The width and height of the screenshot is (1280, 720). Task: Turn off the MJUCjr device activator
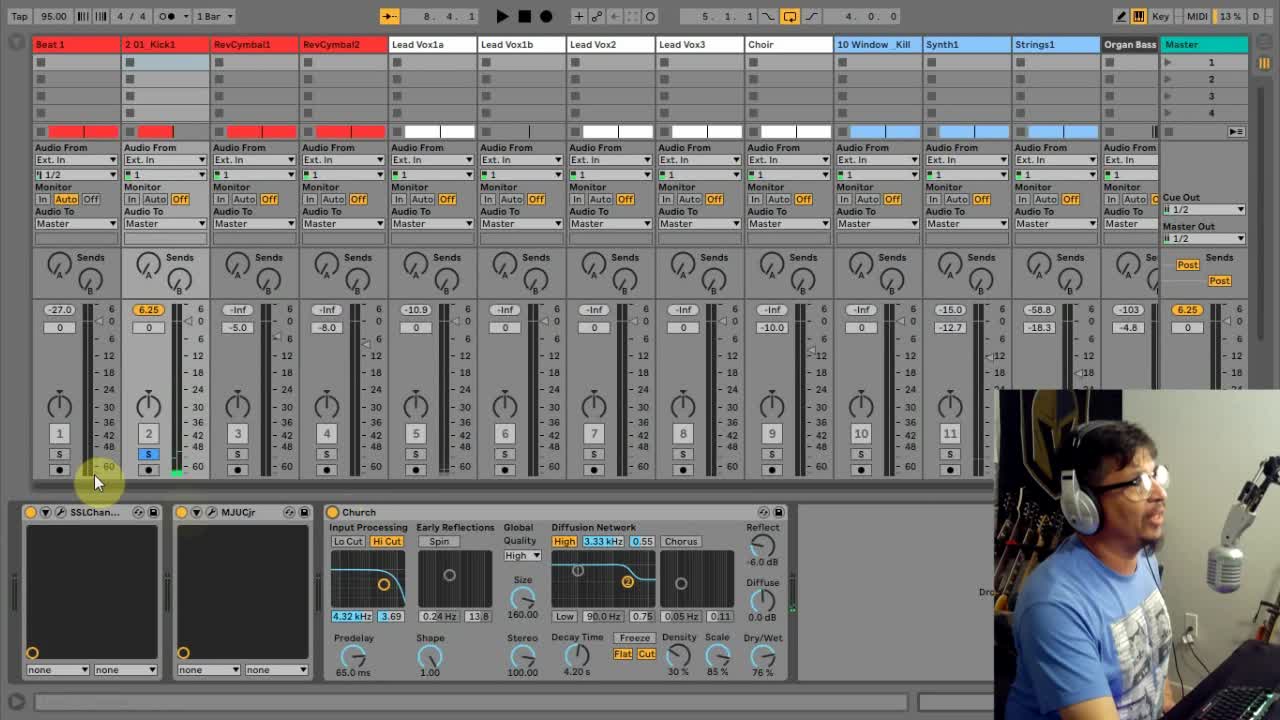pos(182,512)
